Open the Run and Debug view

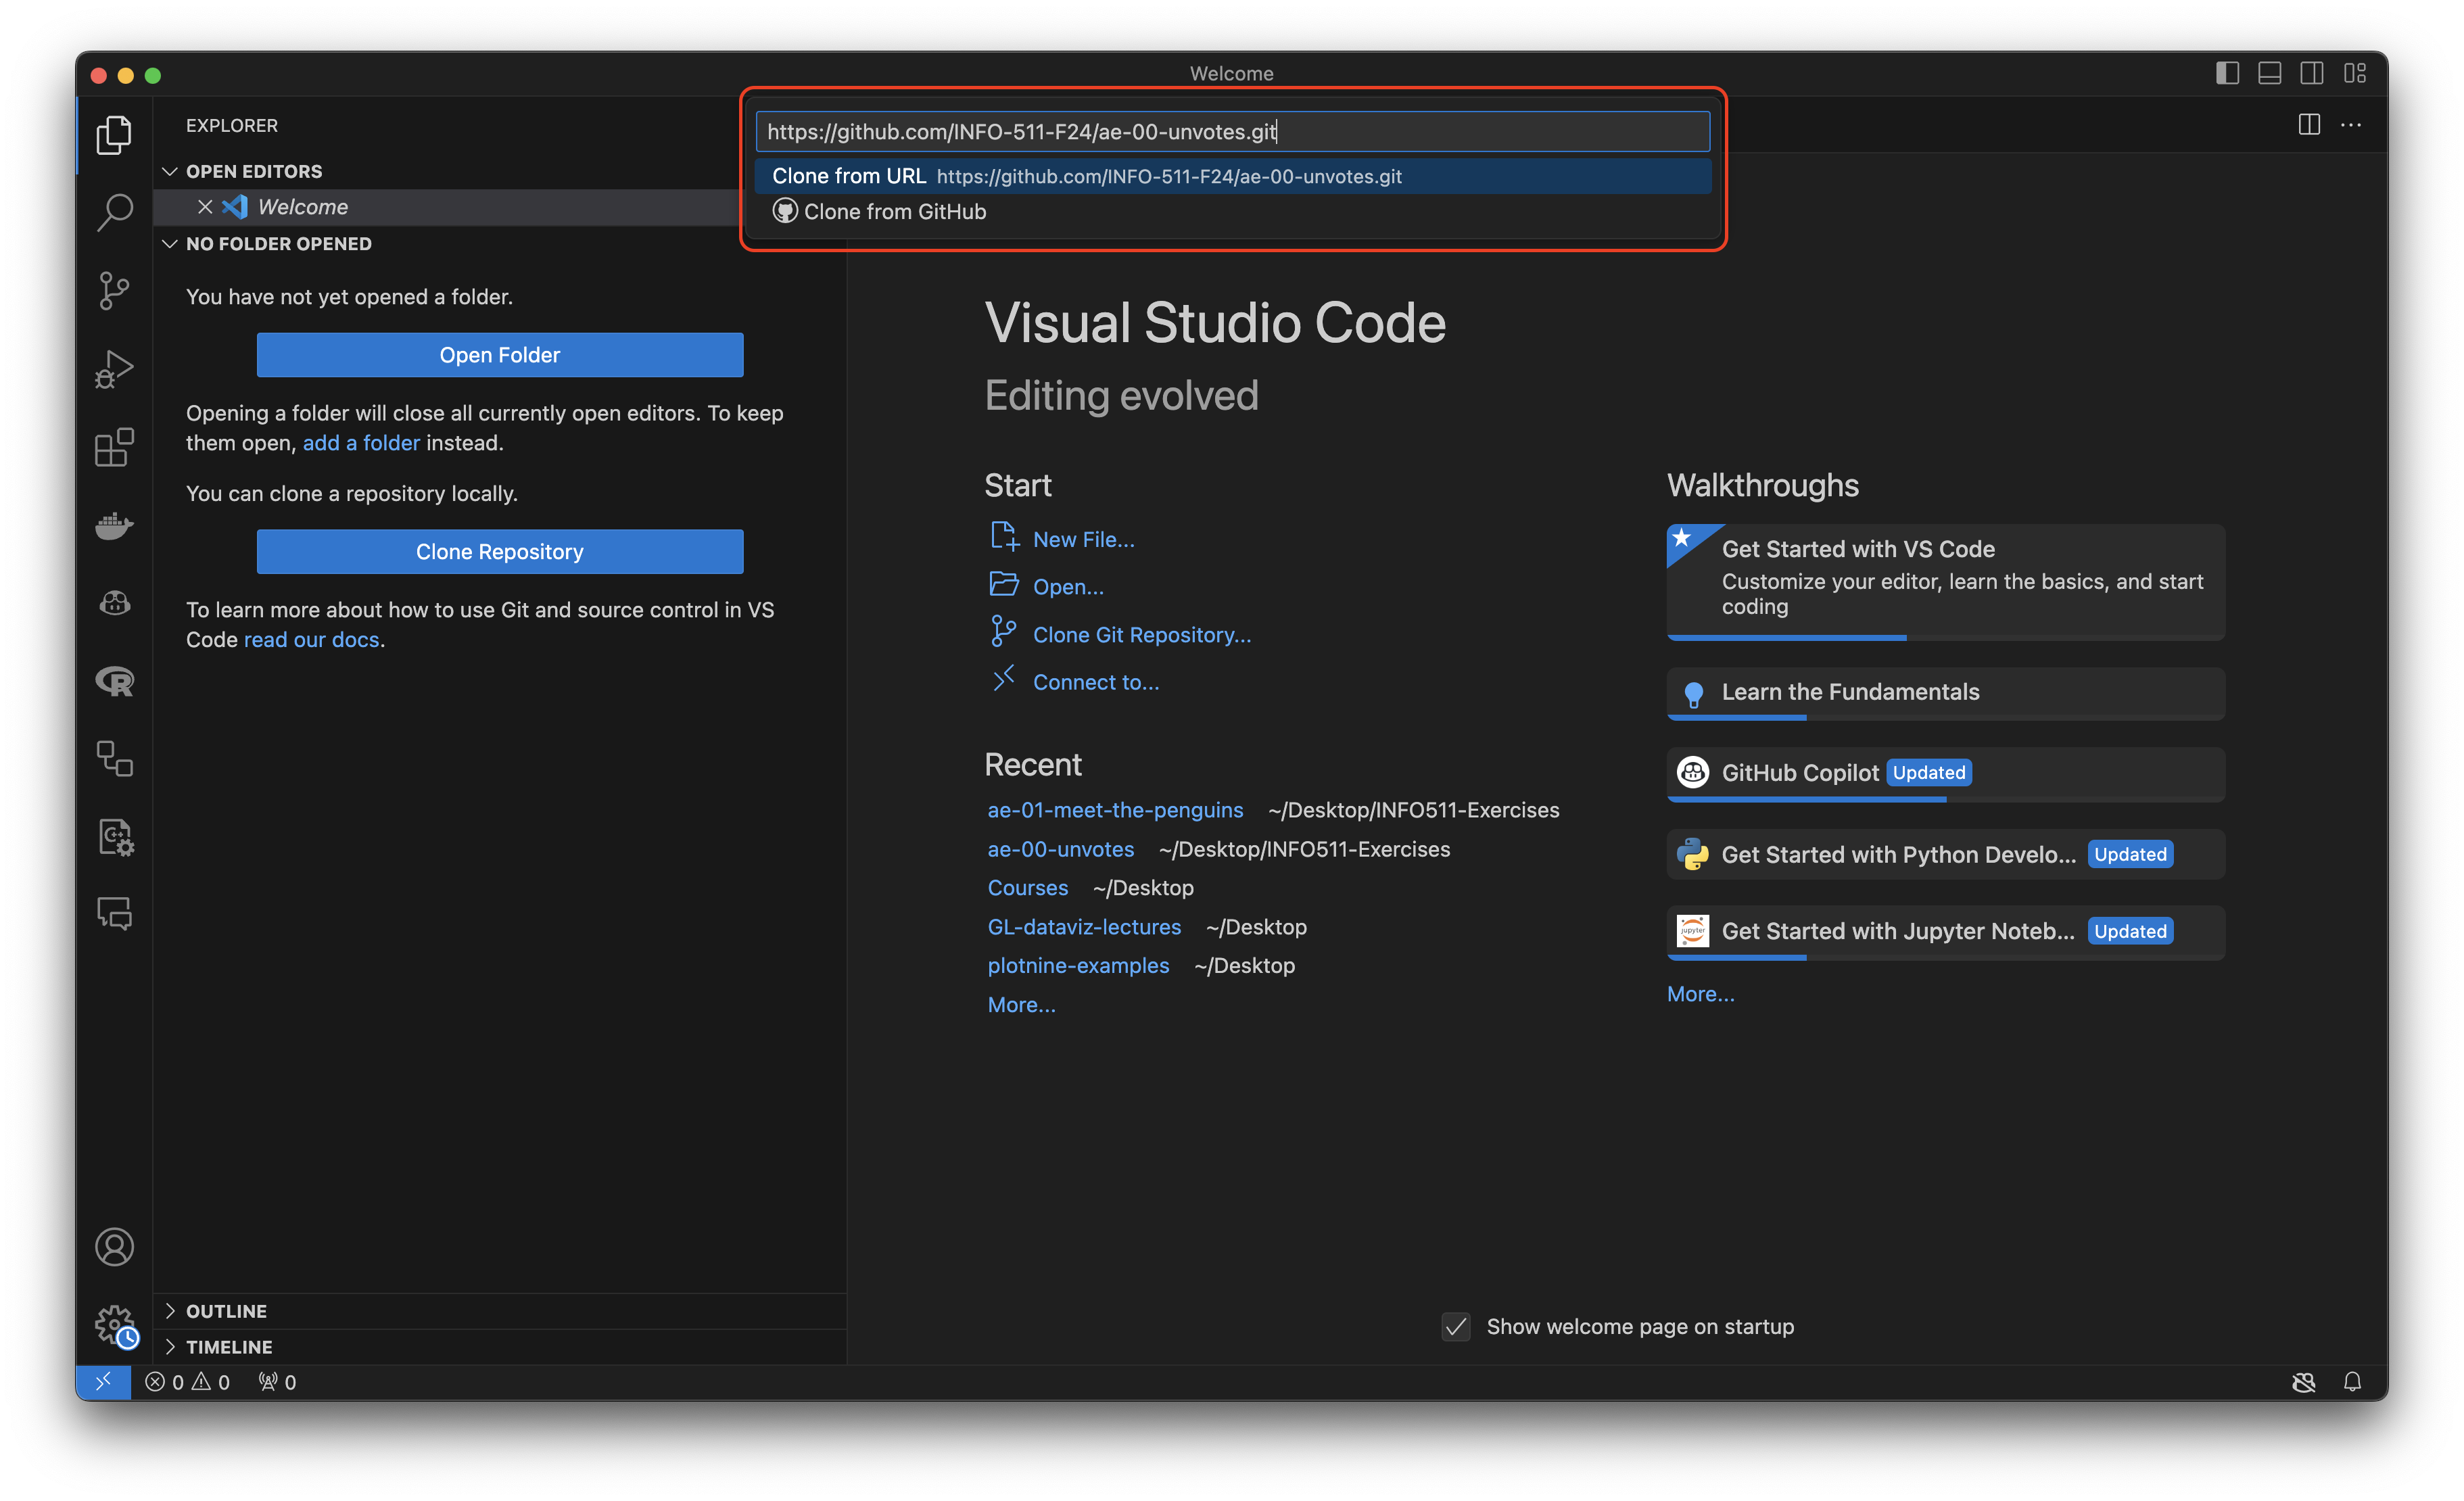tap(114, 369)
